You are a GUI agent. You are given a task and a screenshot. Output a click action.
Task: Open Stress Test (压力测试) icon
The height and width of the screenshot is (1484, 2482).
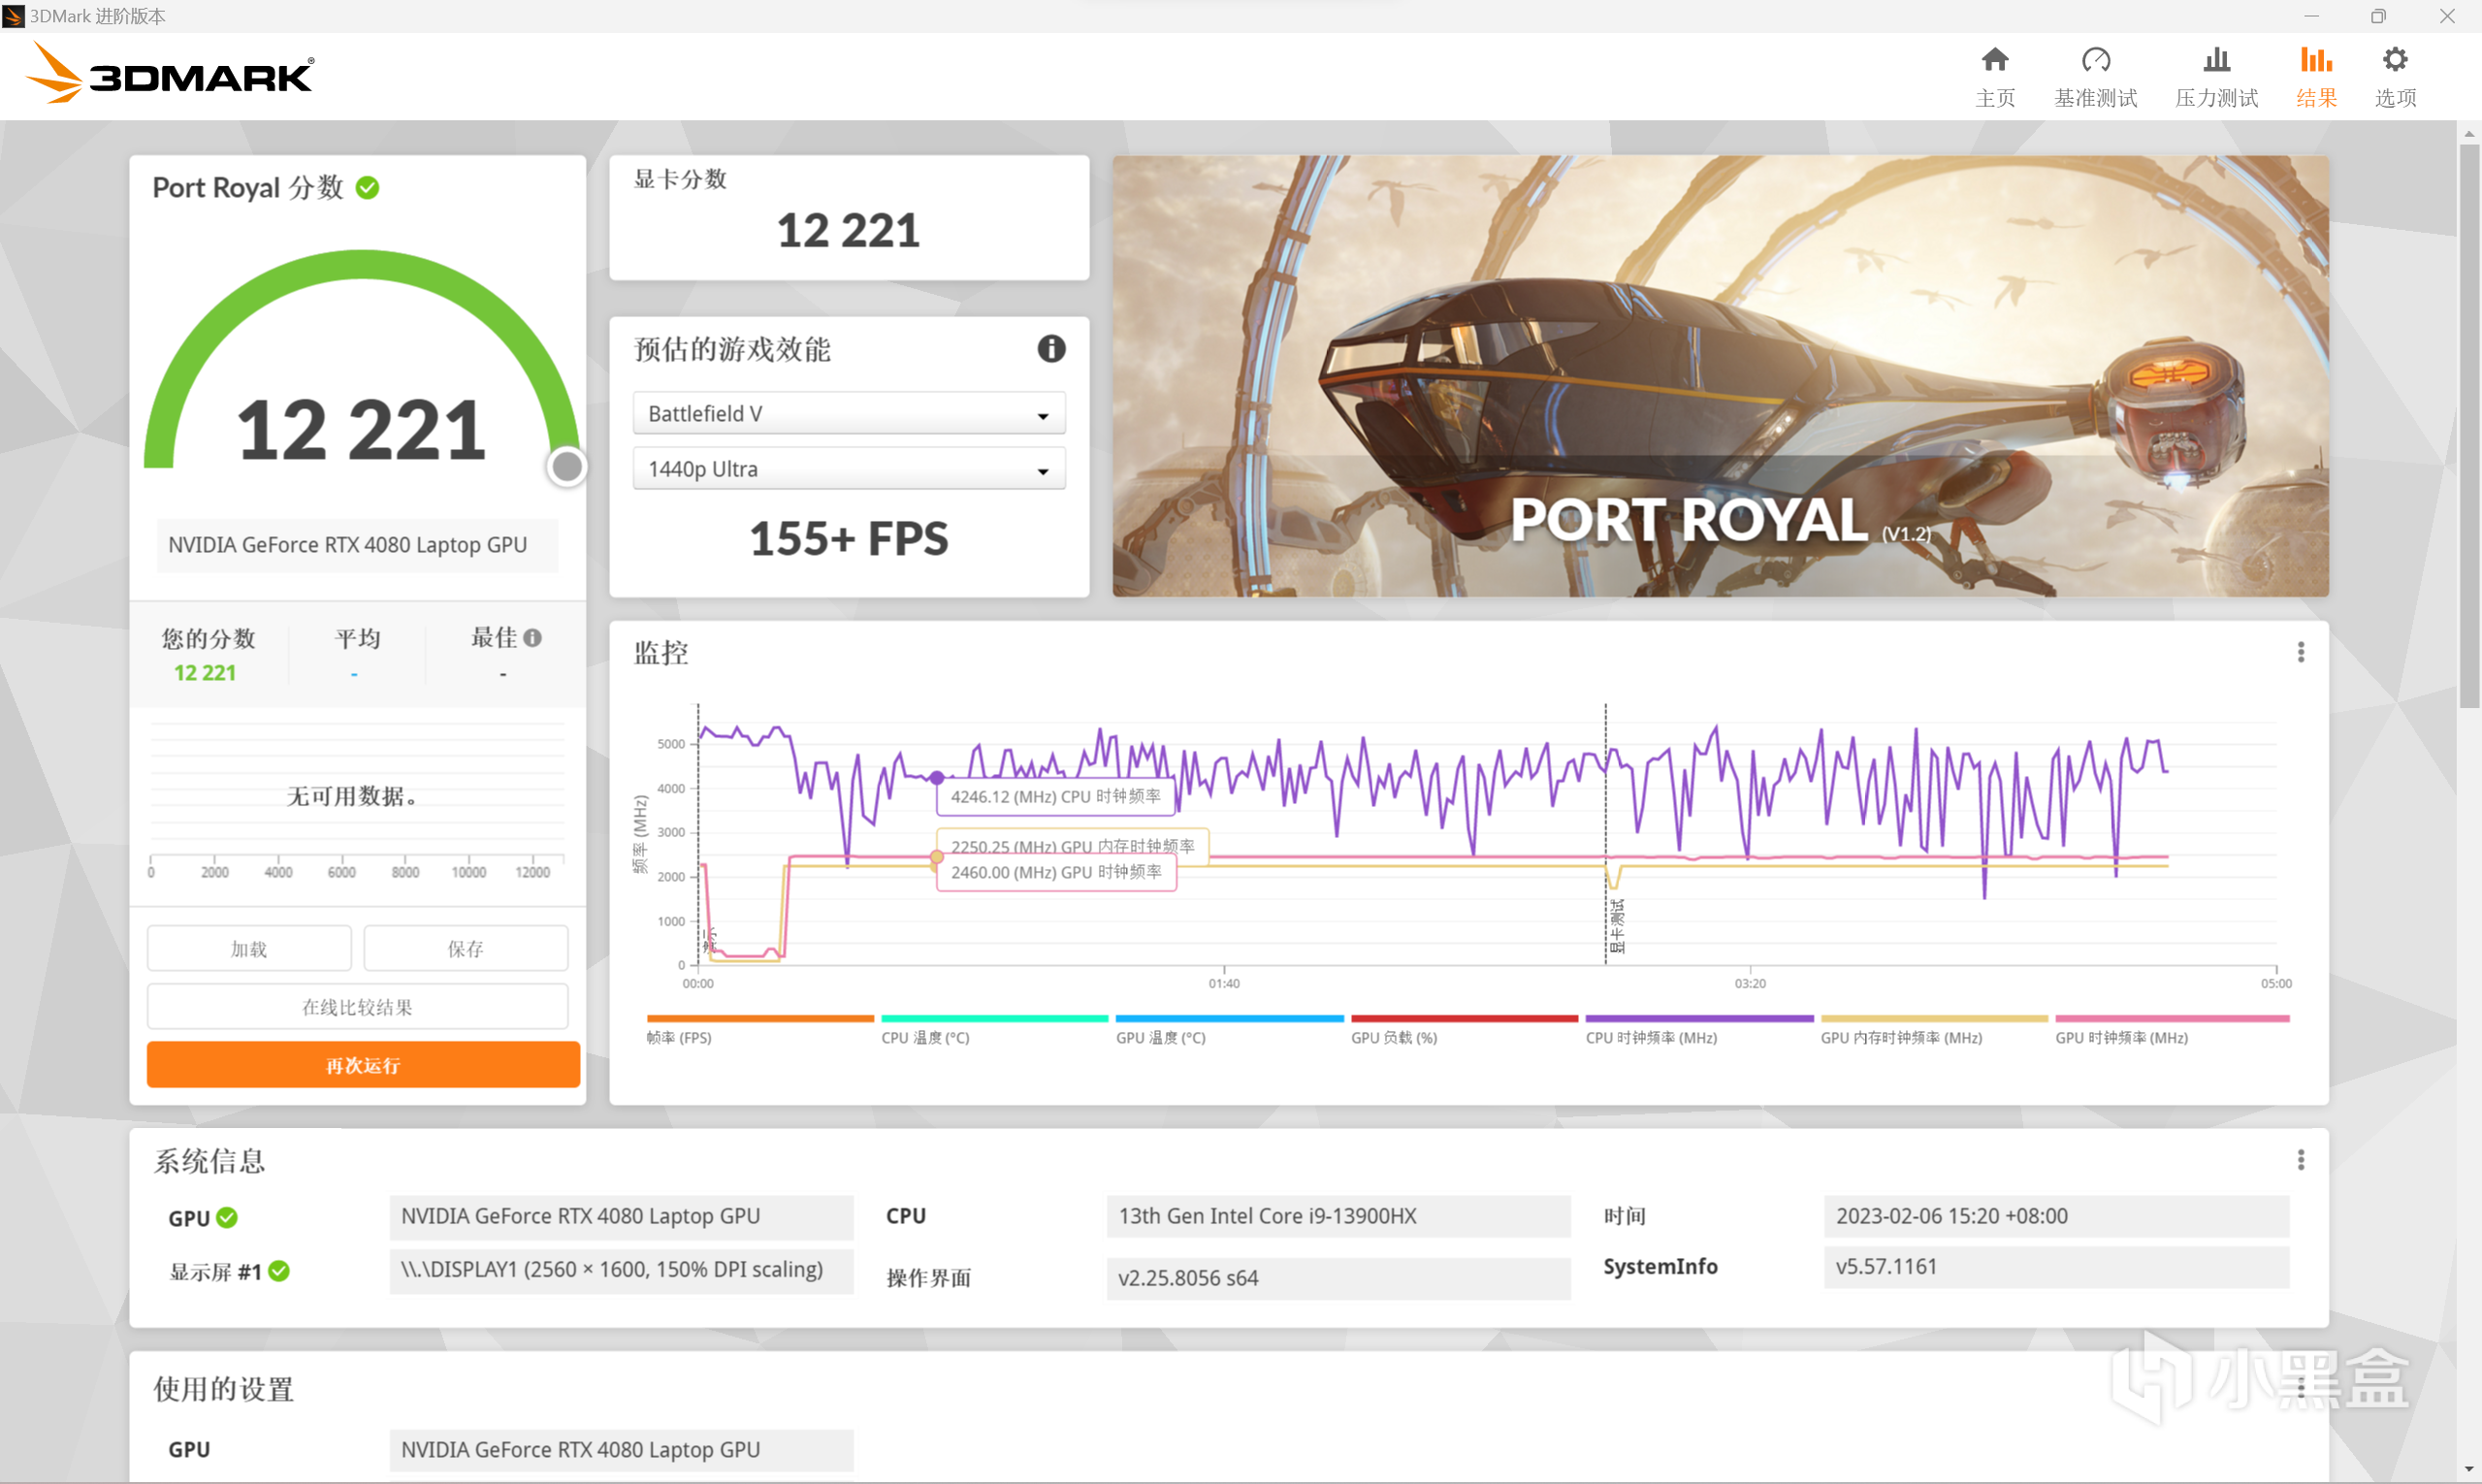[x=2216, y=60]
